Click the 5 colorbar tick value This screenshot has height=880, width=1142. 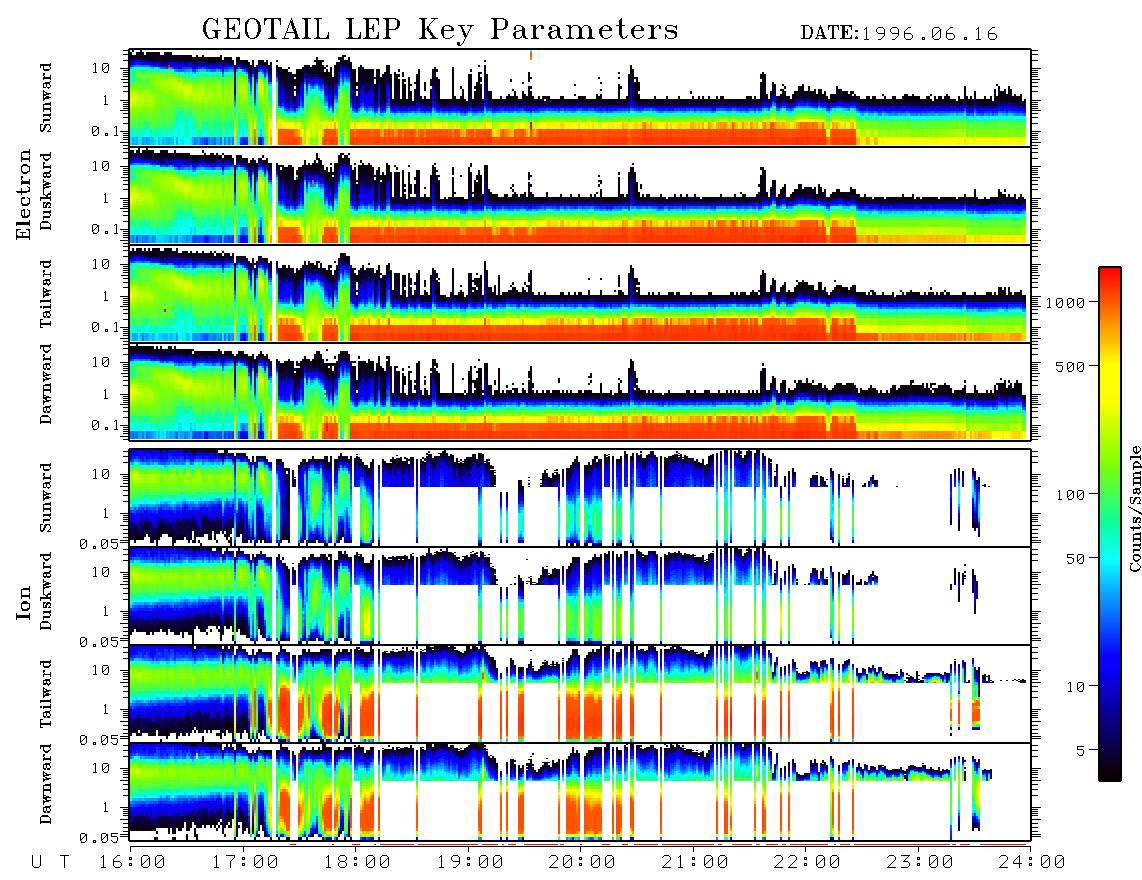pos(1080,750)
